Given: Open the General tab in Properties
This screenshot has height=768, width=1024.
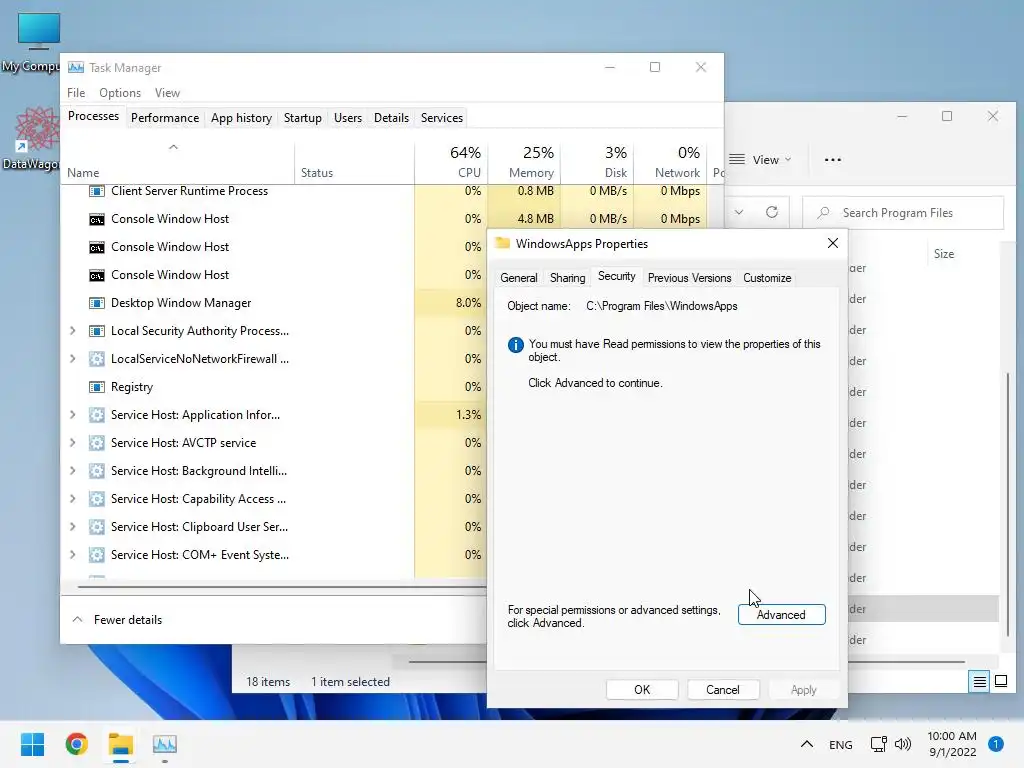Looking at the screenshot, I should coord(519,278).
